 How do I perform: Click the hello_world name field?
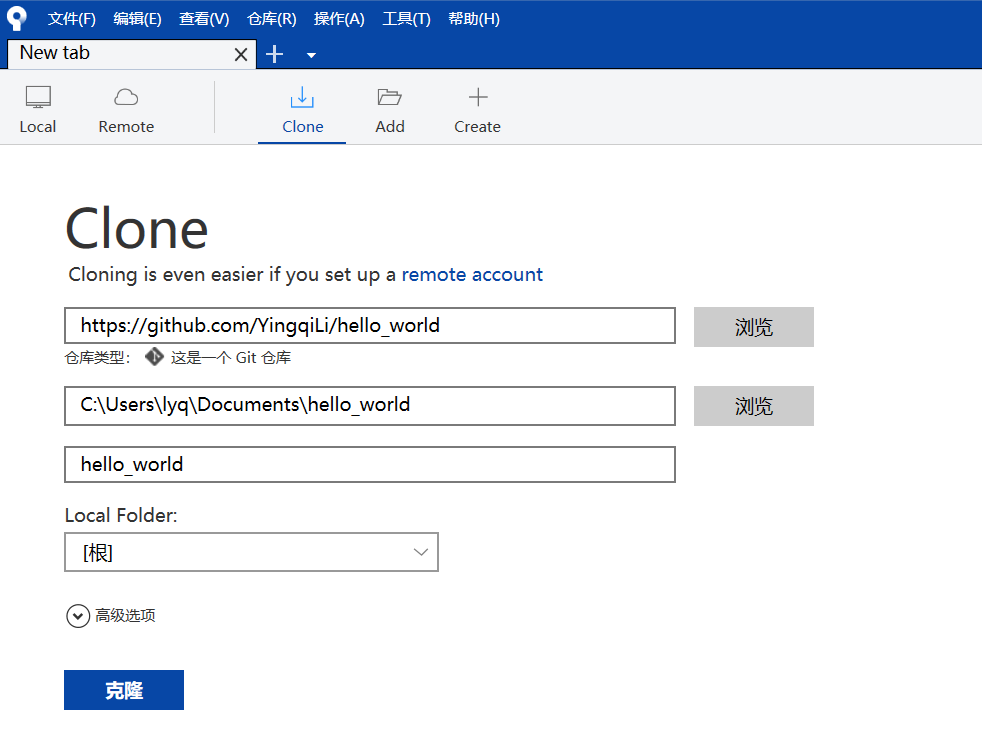pyautogui.click(x=370, y=465)
